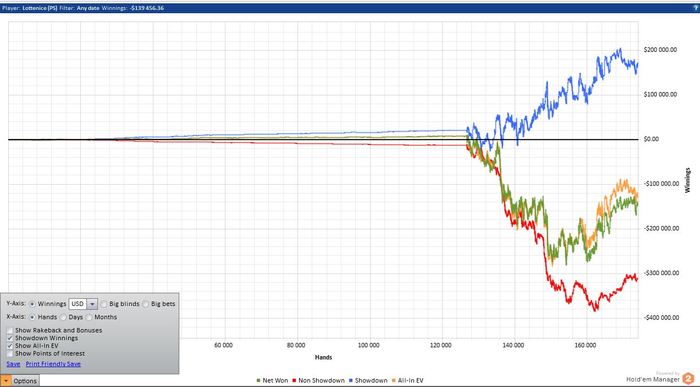
Task: Select the Hands X-Axis radio button
Action: coord(33,317)
